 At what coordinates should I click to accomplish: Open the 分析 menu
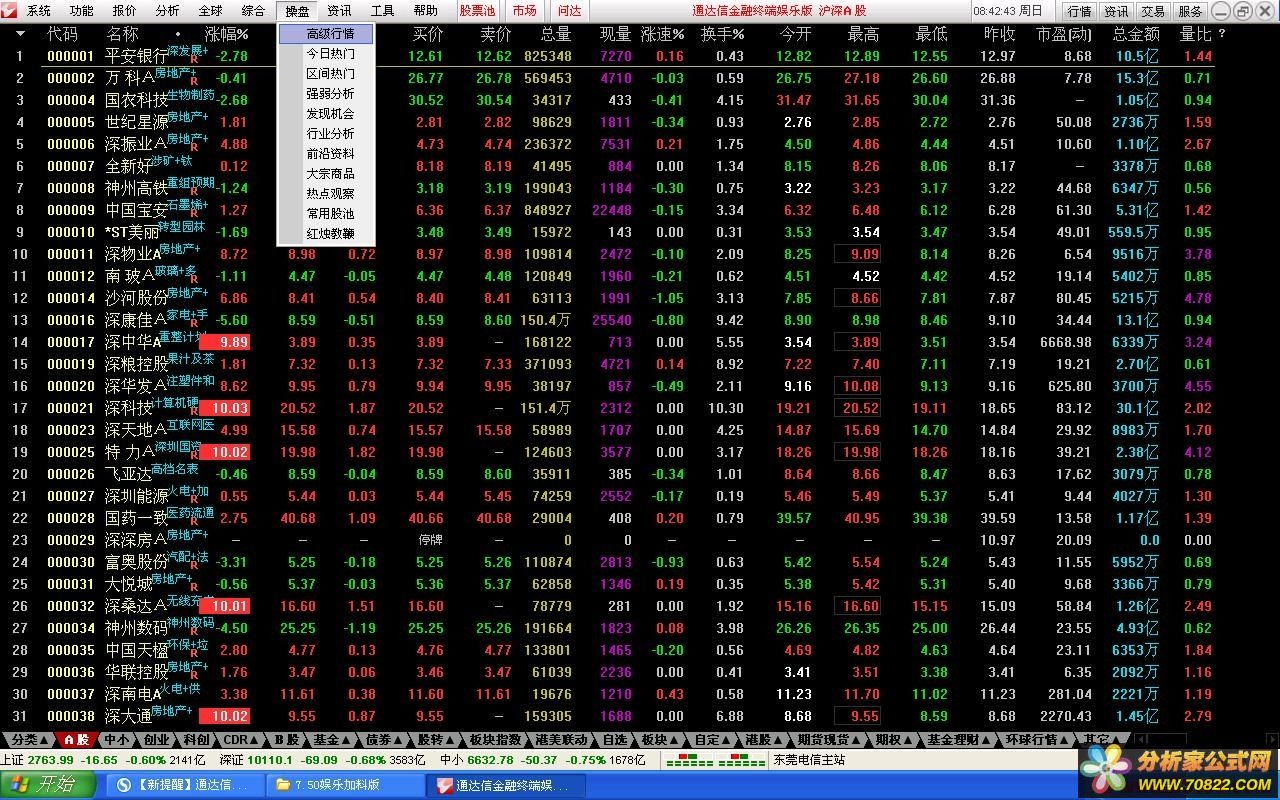pyautogui.click(x=168, y=11)
